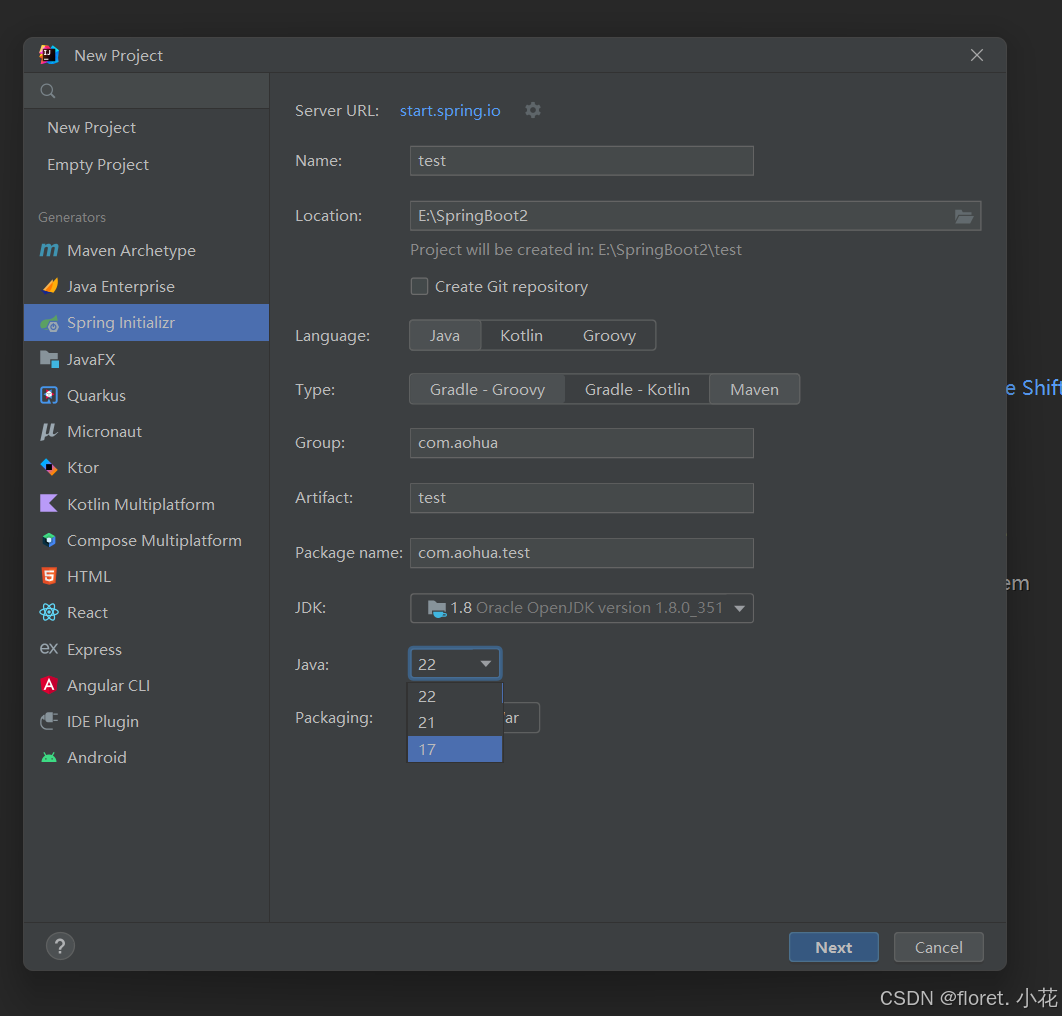Pick Java 22 from the dropdown list
Viewport: 1062px width, 1016px height.
(x=455, y=696)
